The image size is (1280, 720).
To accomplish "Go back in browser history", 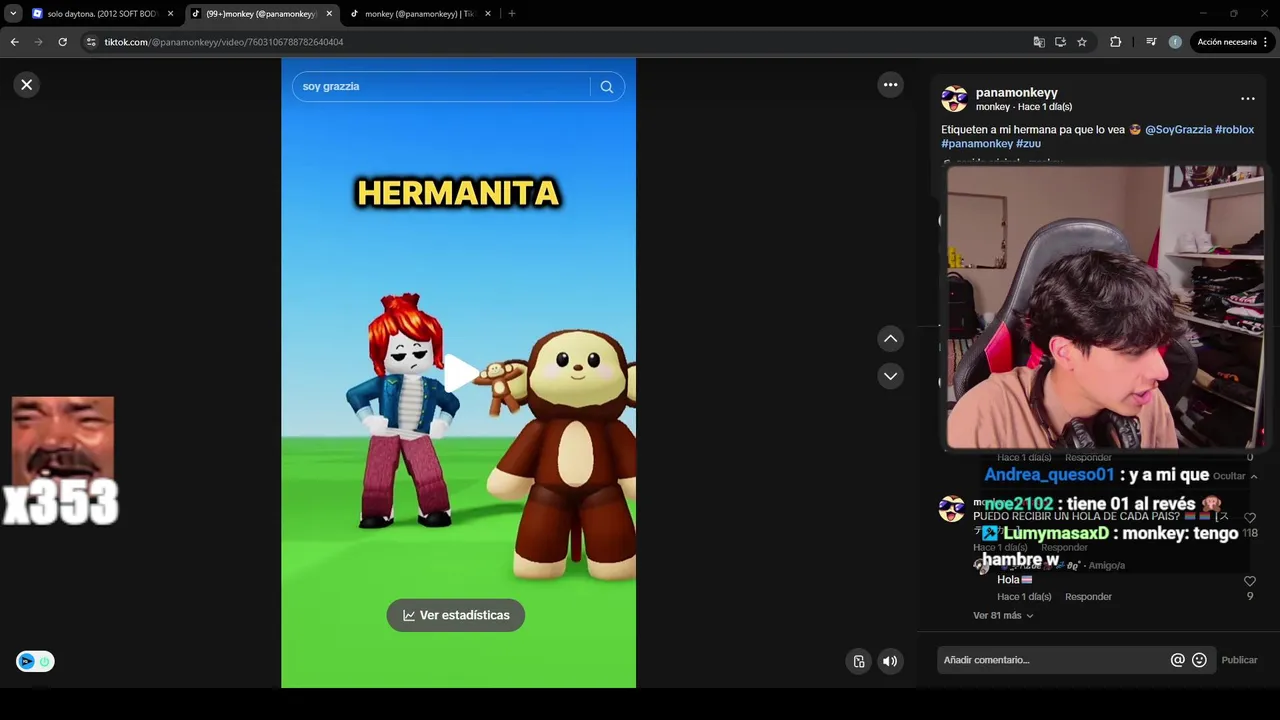I will pyautogui.click(x=14, y=42).
